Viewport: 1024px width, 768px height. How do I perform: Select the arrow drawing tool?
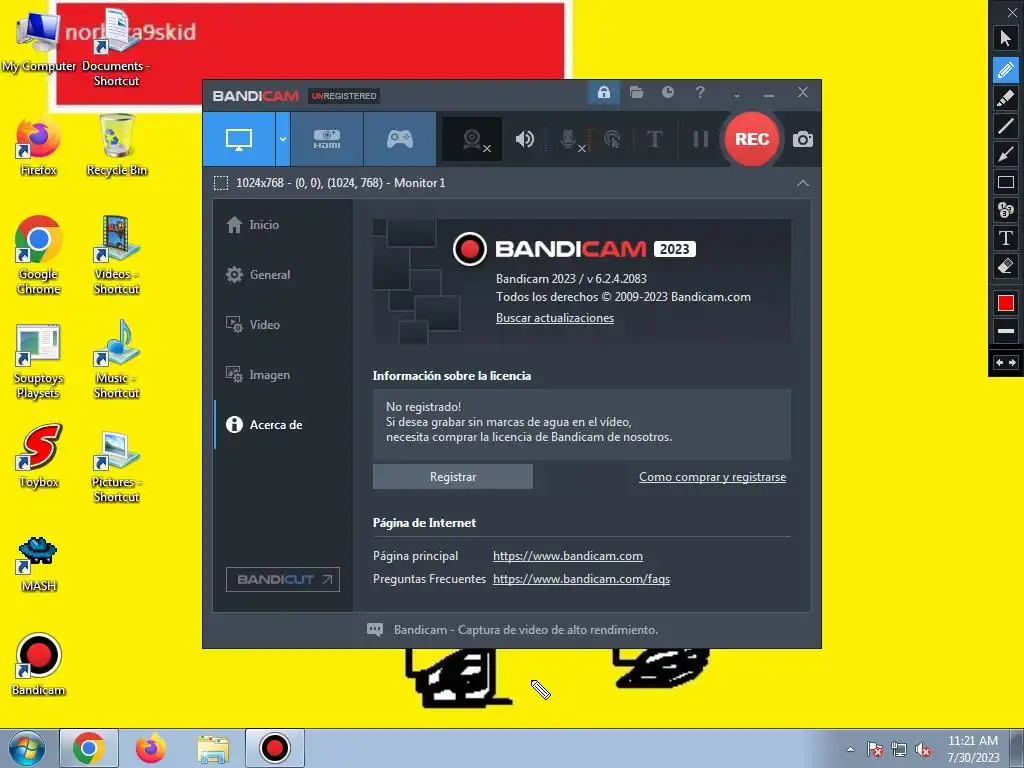click(x=1006, y=154)
